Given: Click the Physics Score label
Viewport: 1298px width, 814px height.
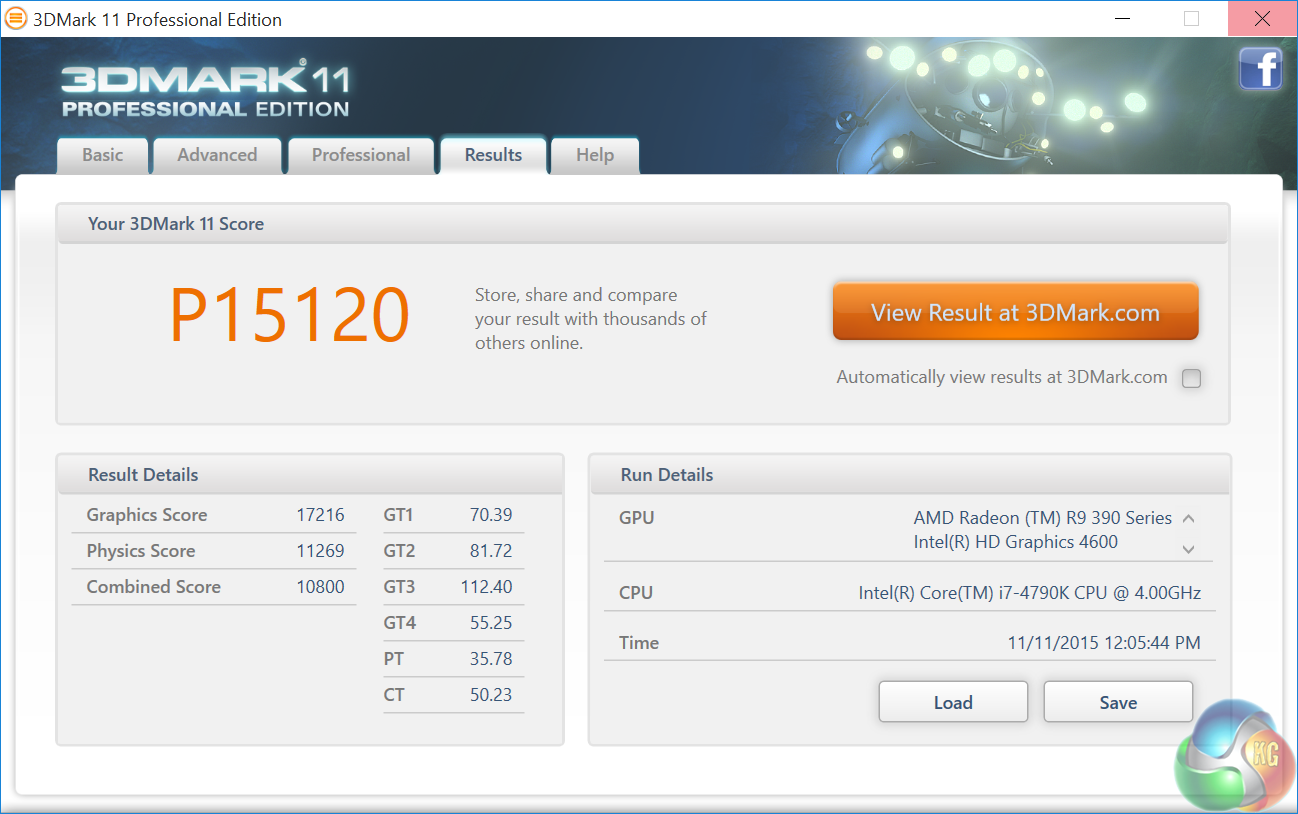Looking at the screenshot, I should (x=140, y=551).
